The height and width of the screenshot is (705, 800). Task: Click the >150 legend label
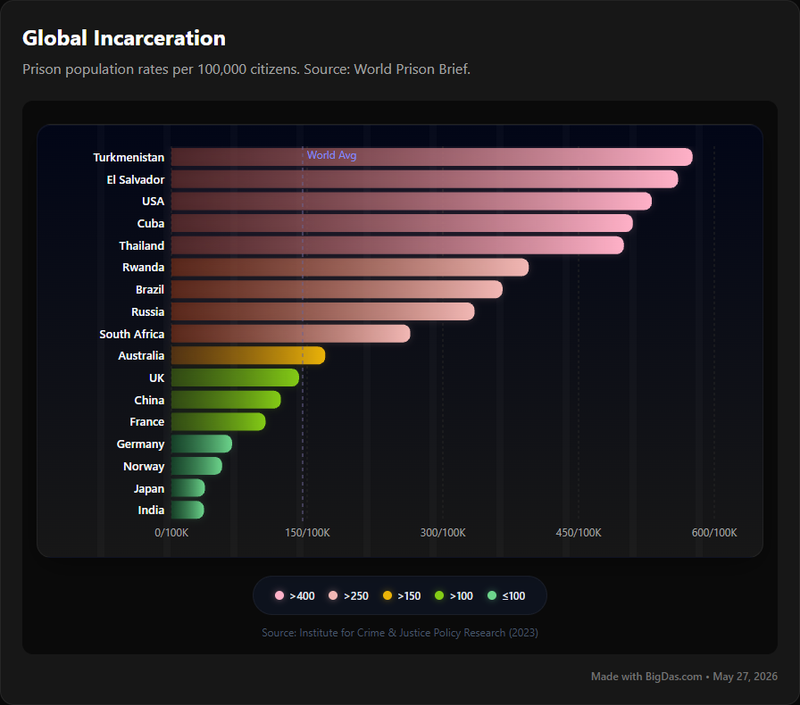tap(409, 596)
